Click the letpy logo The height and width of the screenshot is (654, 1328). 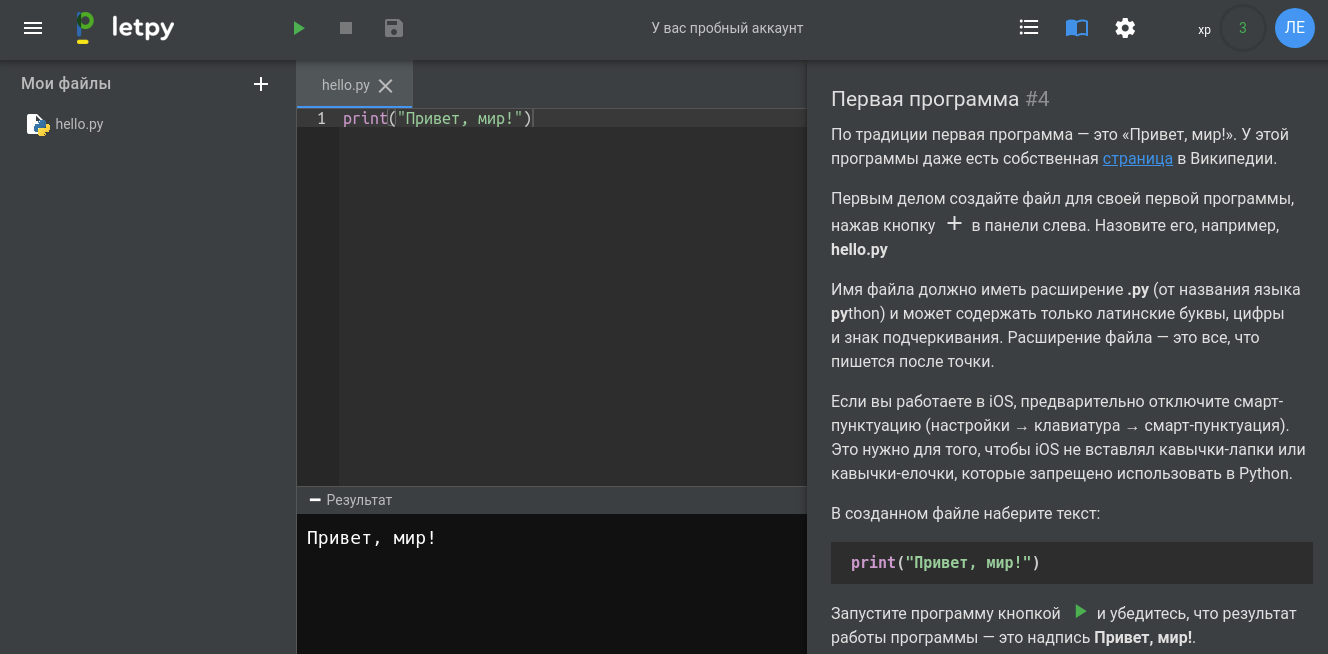tap(125, 28)
